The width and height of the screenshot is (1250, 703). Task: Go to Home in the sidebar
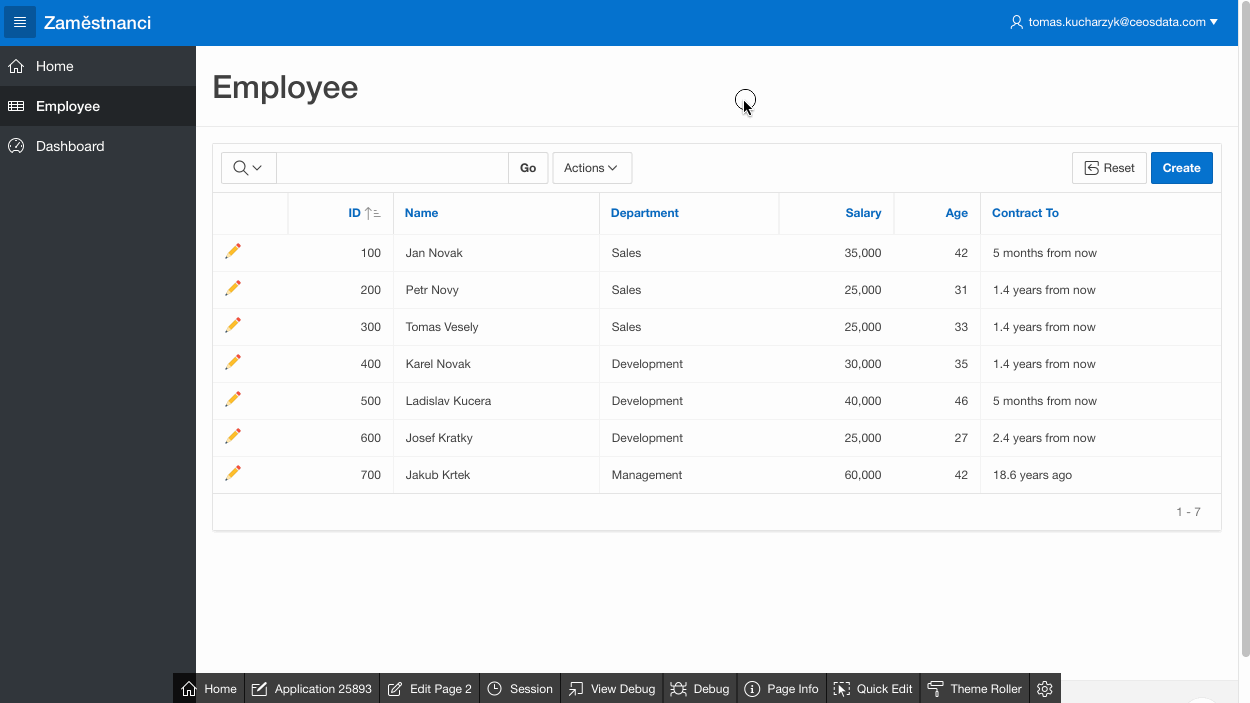55,66
